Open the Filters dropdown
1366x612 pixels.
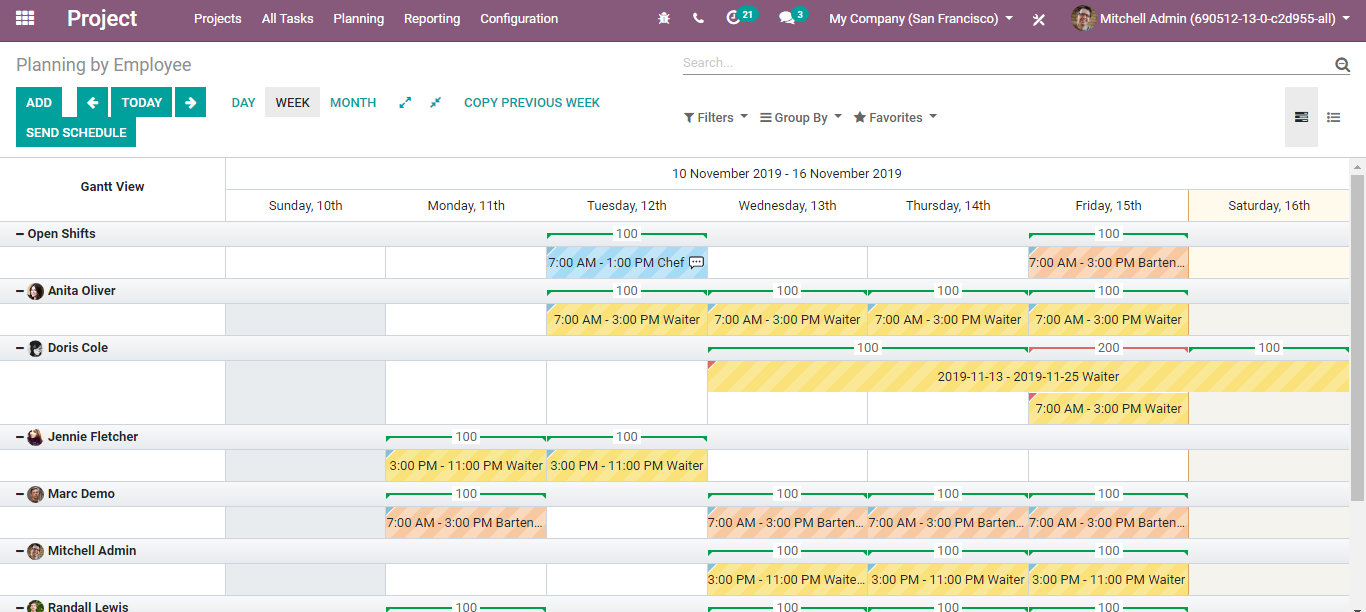coord(716,117)
